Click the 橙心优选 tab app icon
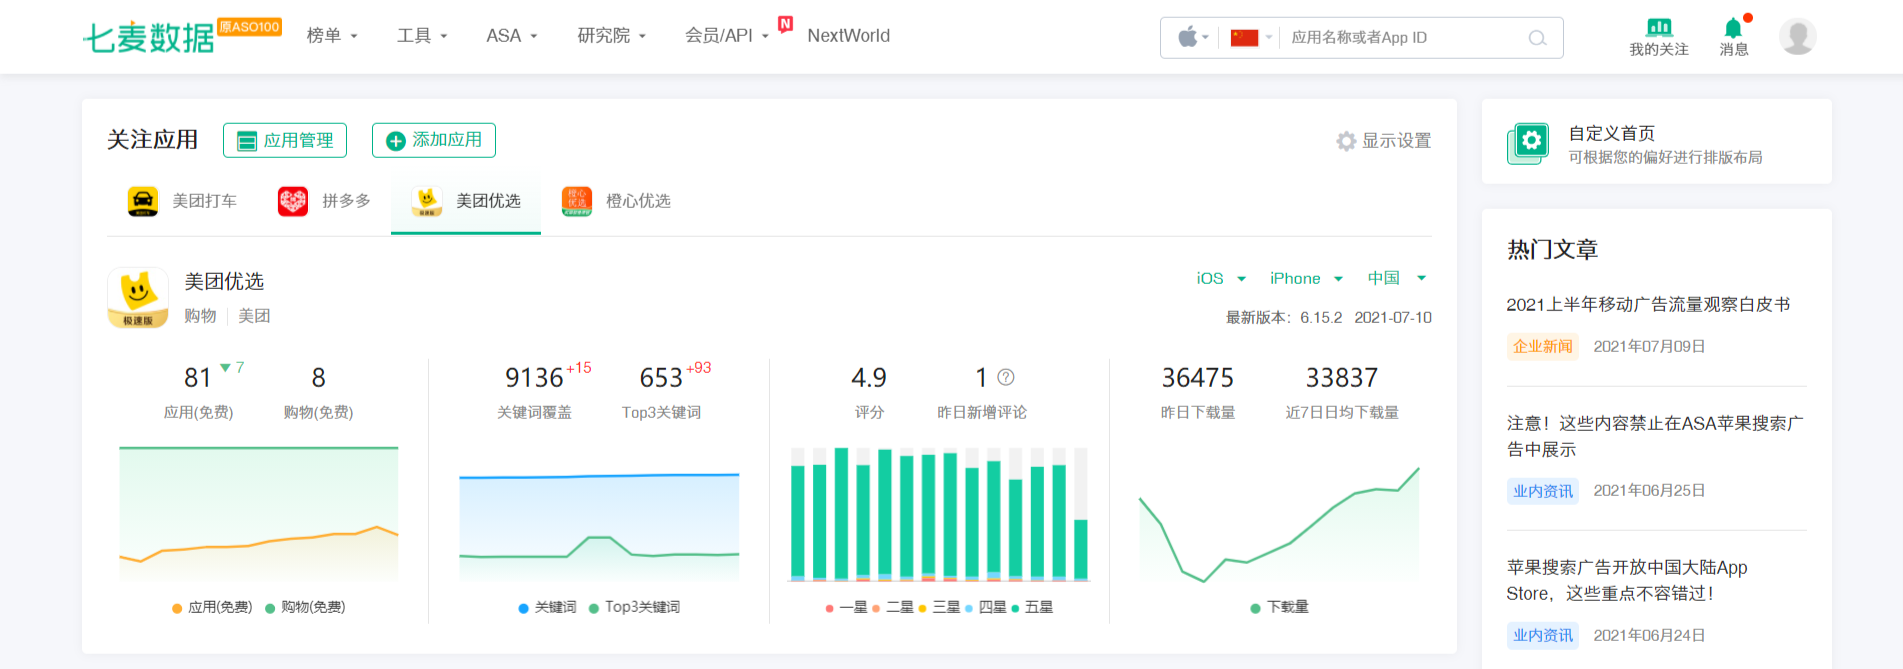The width and height of the screenshot is (1903, 669). [x=577, y=201]
